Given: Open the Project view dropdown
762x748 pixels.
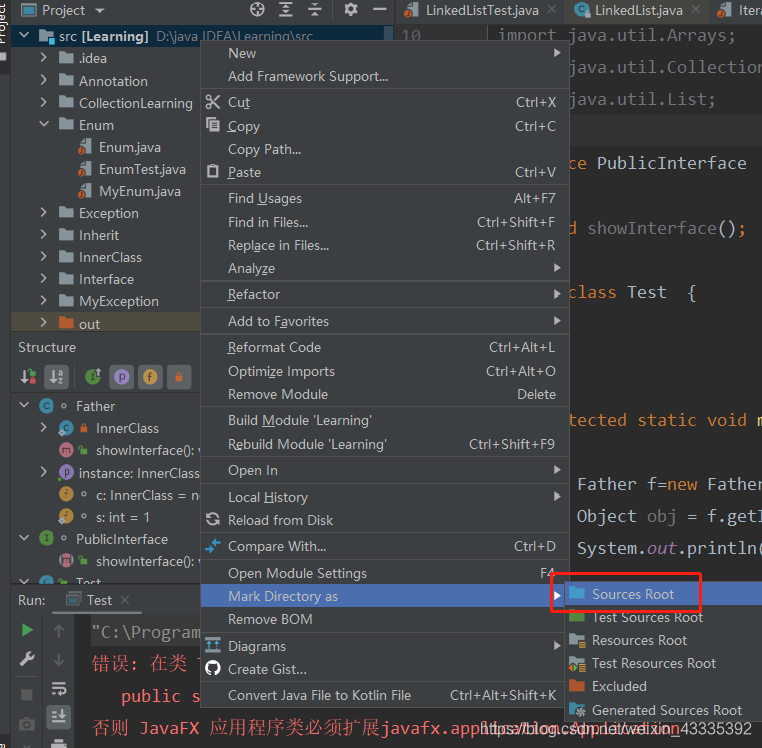Looking at the screenshot, I should coord(100,10).
